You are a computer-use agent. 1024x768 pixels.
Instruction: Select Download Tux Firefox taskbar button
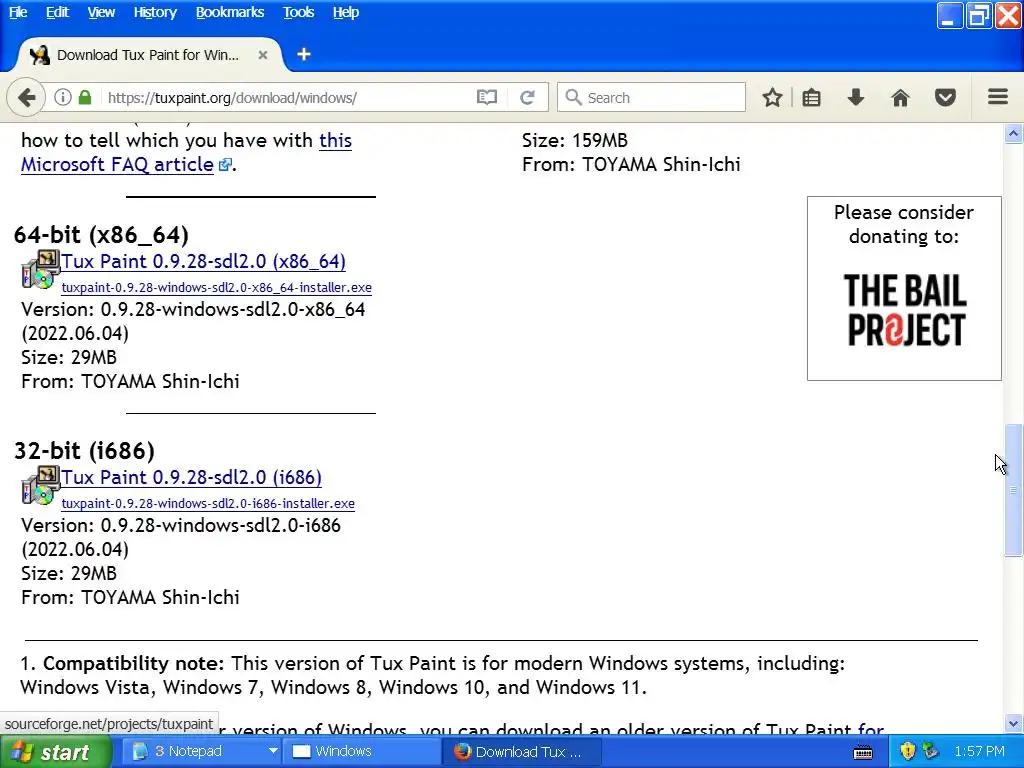pyautogui.click(x=520, y=752)
